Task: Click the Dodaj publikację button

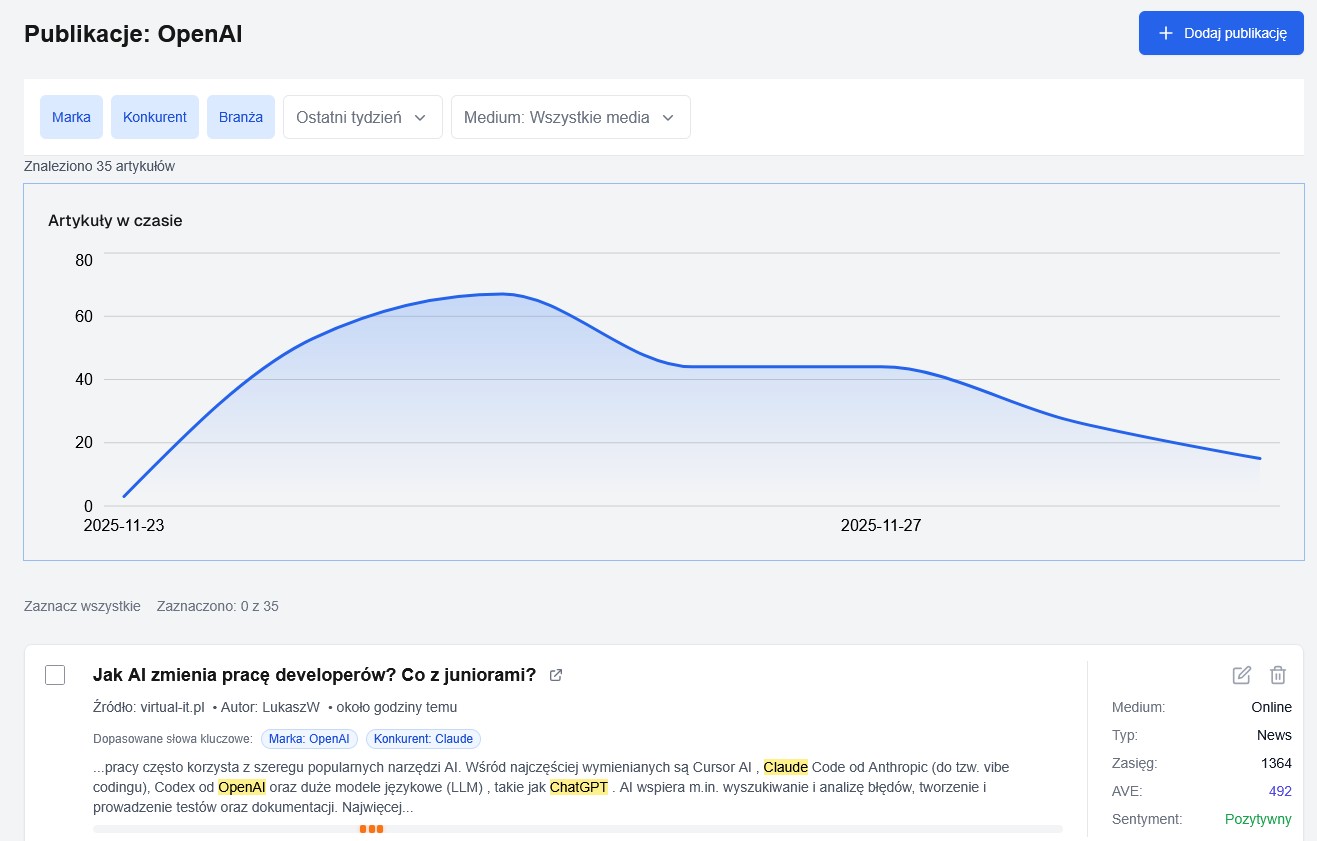Action: 1220,33
